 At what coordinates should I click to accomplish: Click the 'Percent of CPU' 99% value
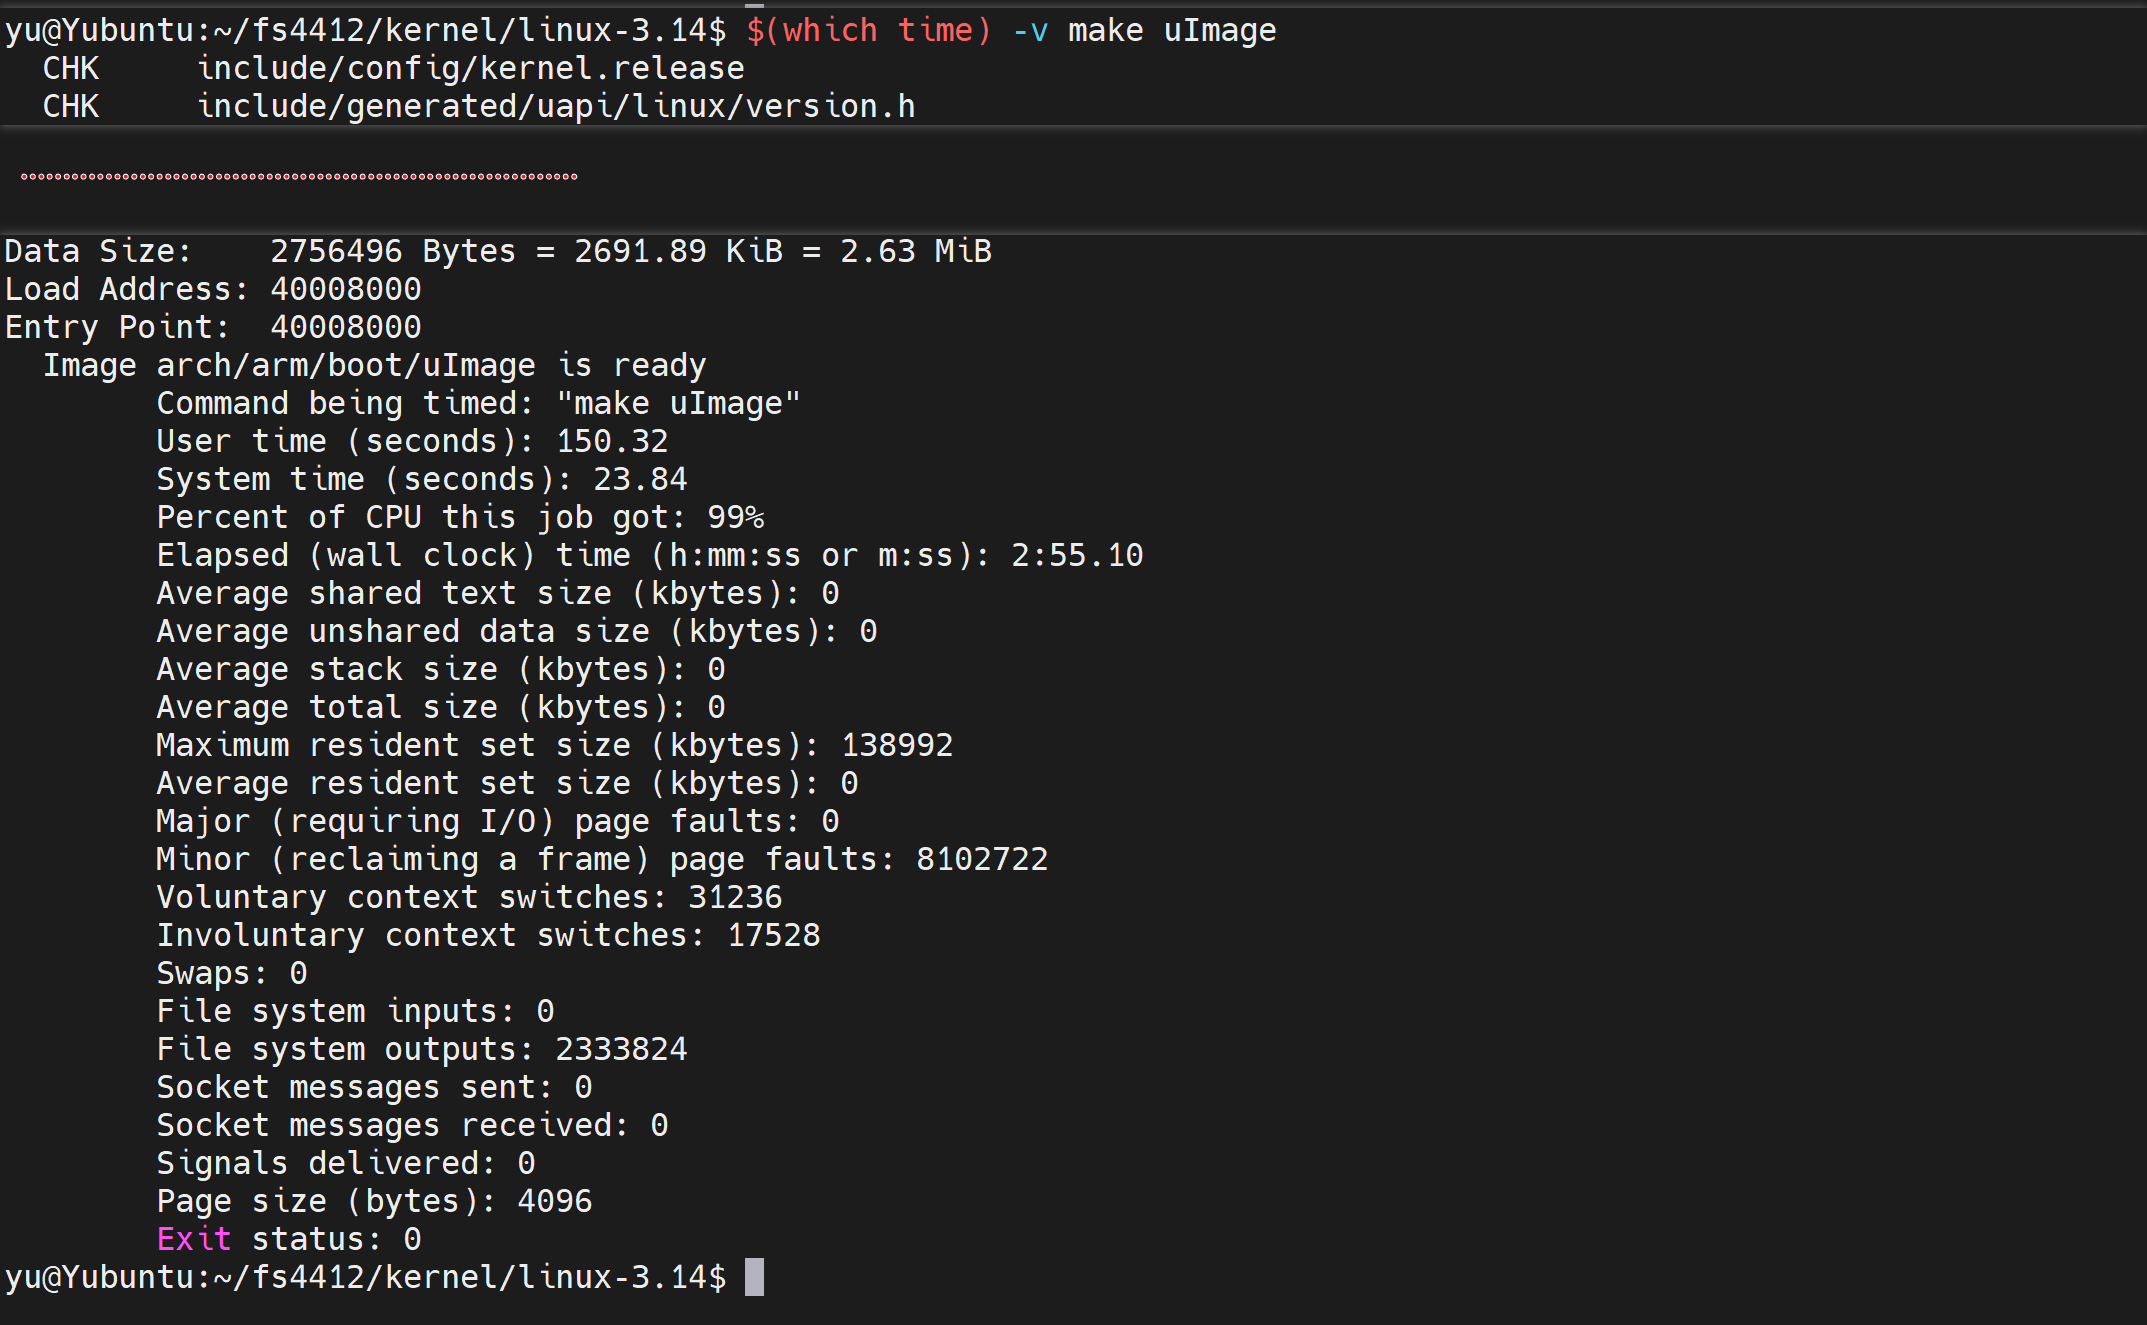(x=735, y=517)
